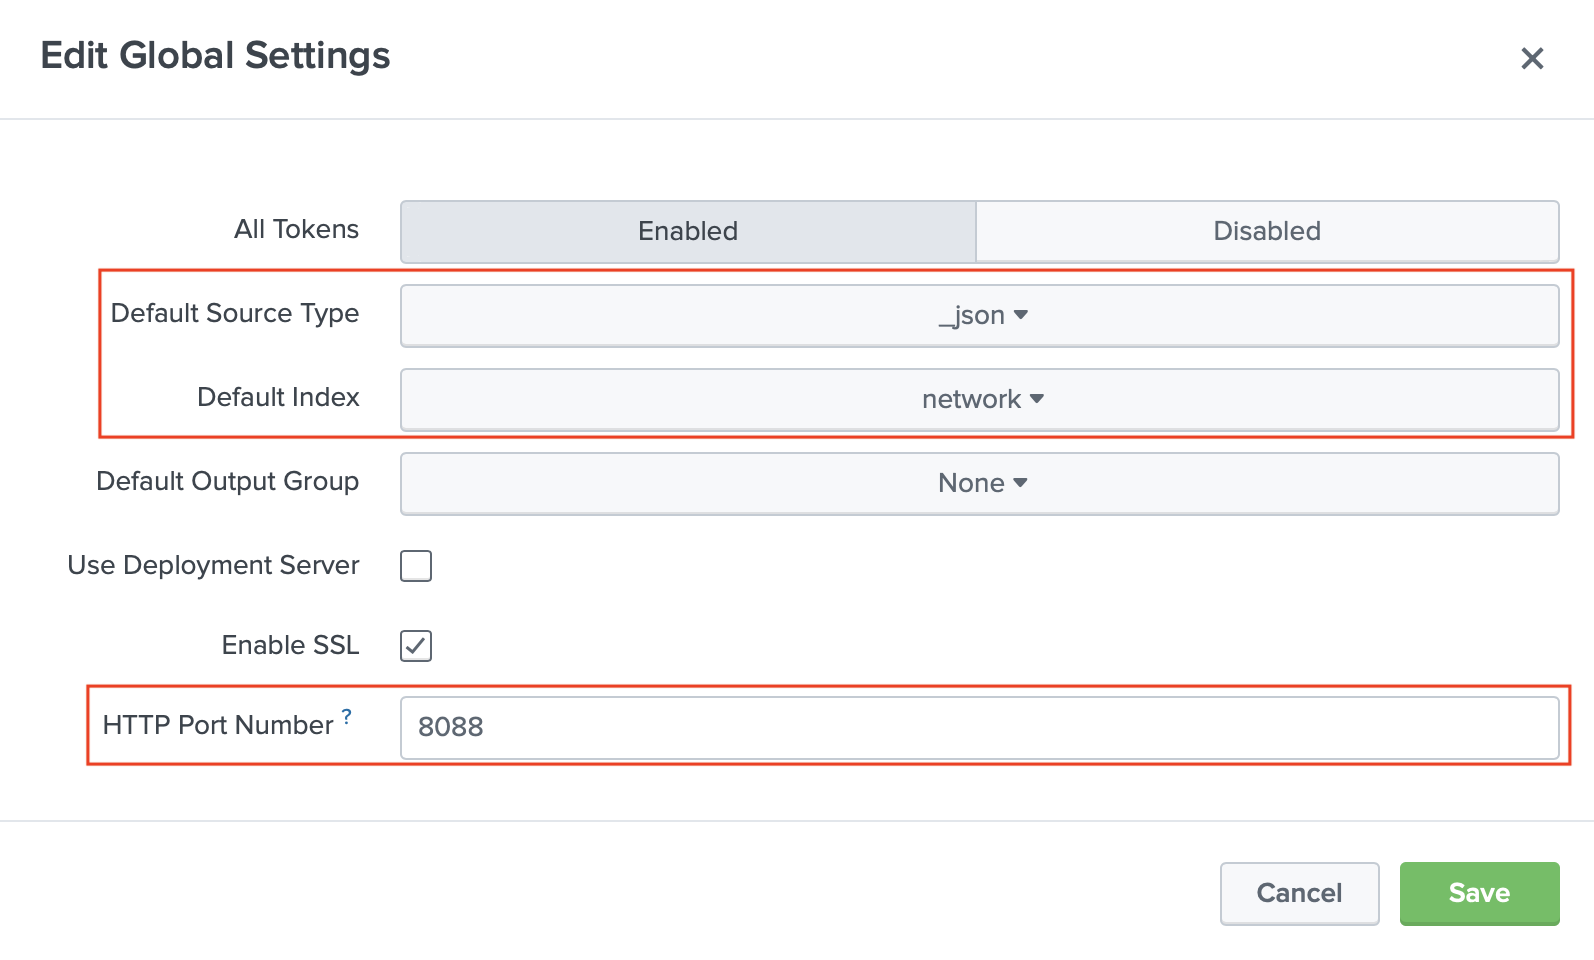Set All Tokens to Enabled
The width and height of the screenshot is (1594, 960).
click(688, 231)
